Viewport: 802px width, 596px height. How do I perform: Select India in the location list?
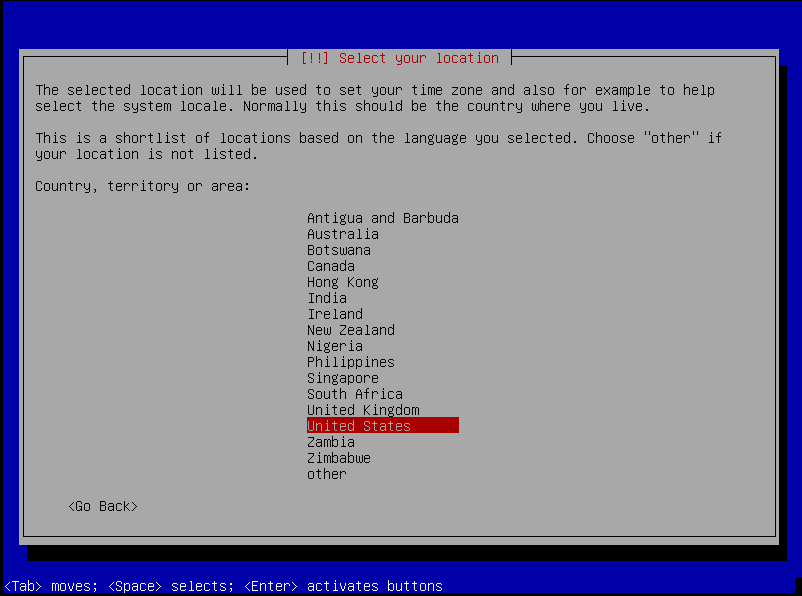pos(327,298)
